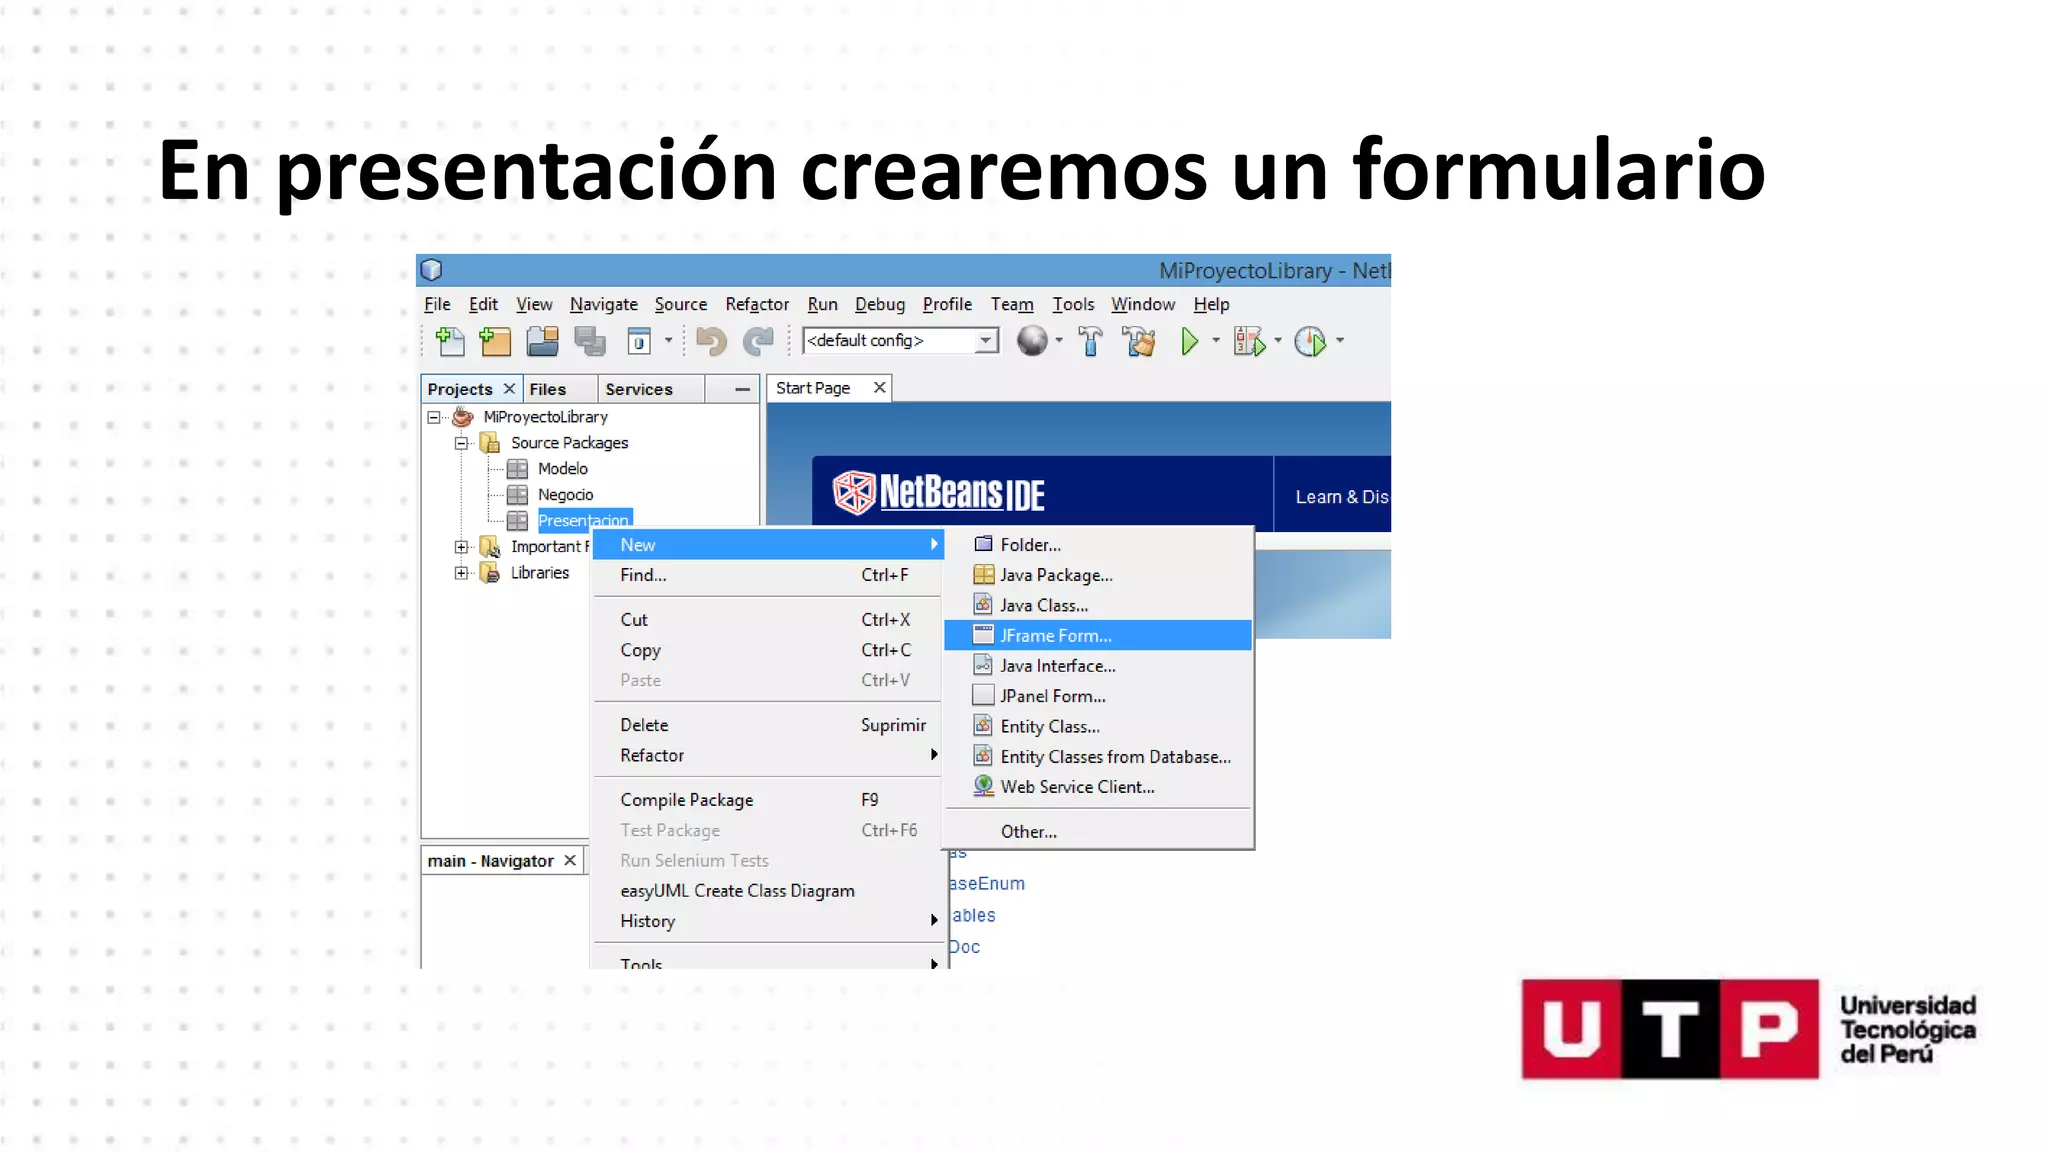Choose Java Package from the submenu
Viewport: 2048px width, 1152px height.
click(1098, 576)
